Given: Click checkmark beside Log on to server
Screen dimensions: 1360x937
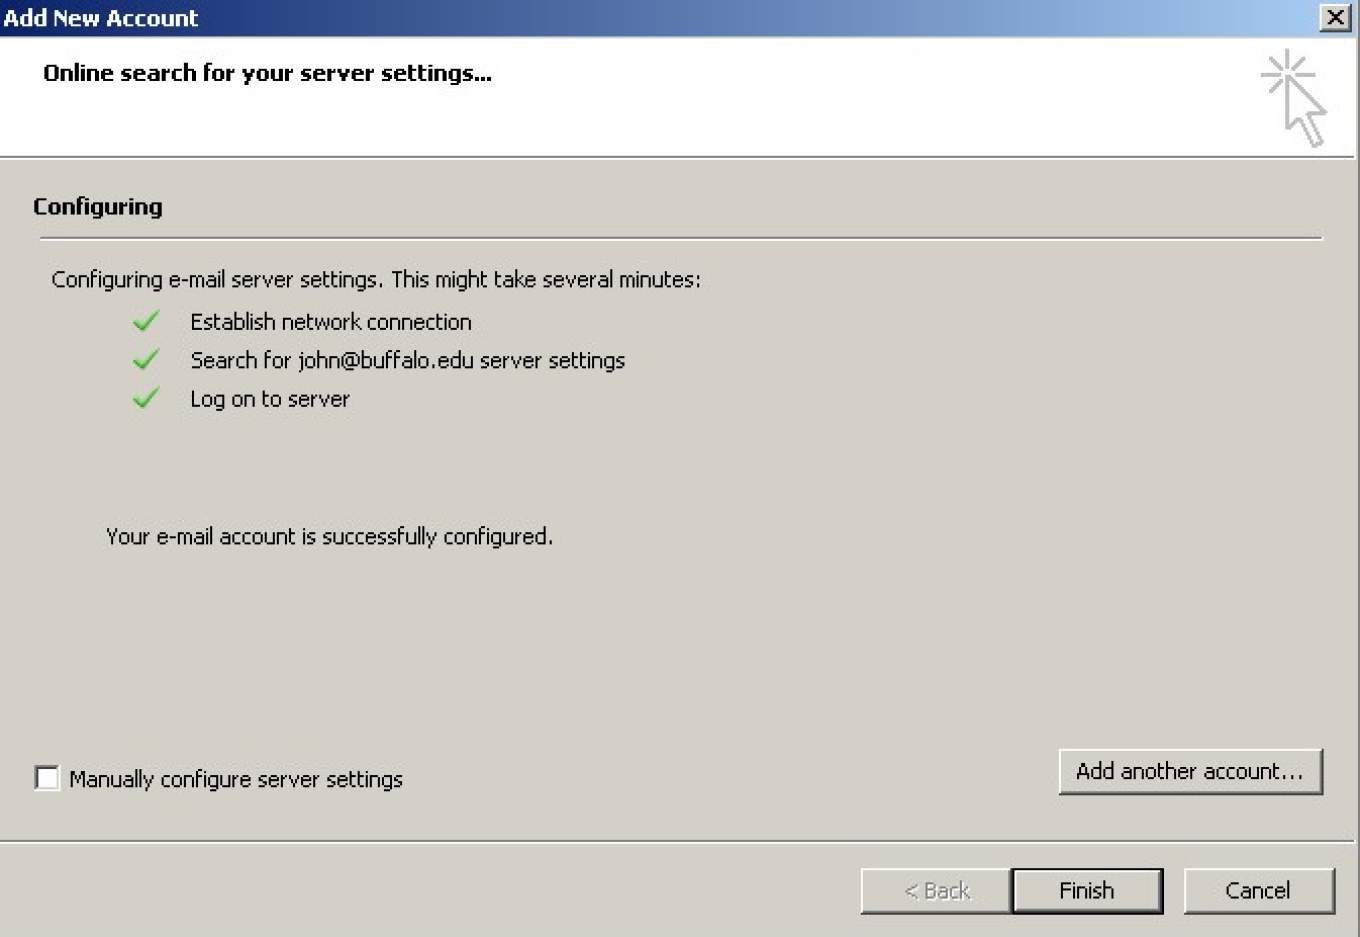Looking at the screenshot, I should click(x=146, y=398).
